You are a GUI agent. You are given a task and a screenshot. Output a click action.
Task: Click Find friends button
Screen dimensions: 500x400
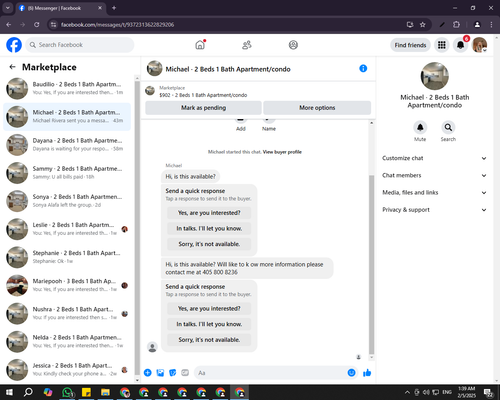coord(410,45)
